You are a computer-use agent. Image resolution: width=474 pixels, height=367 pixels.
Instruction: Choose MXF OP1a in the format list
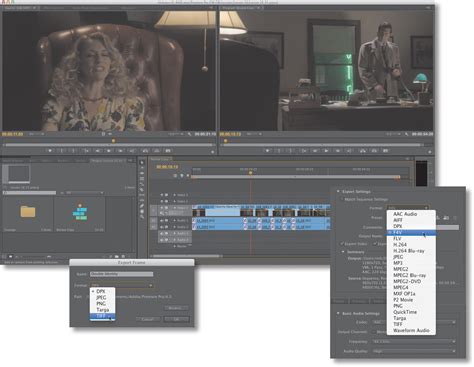pos(411,294)
